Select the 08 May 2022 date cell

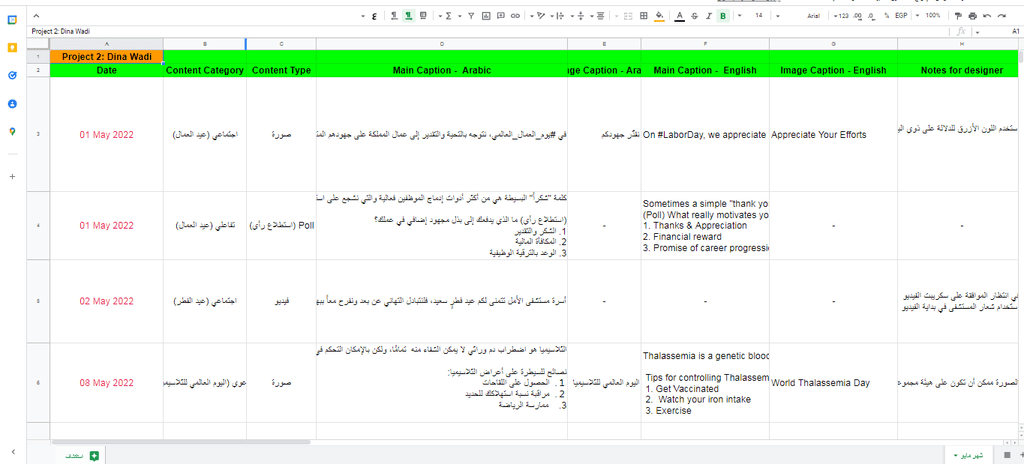[x=106, y=383]
